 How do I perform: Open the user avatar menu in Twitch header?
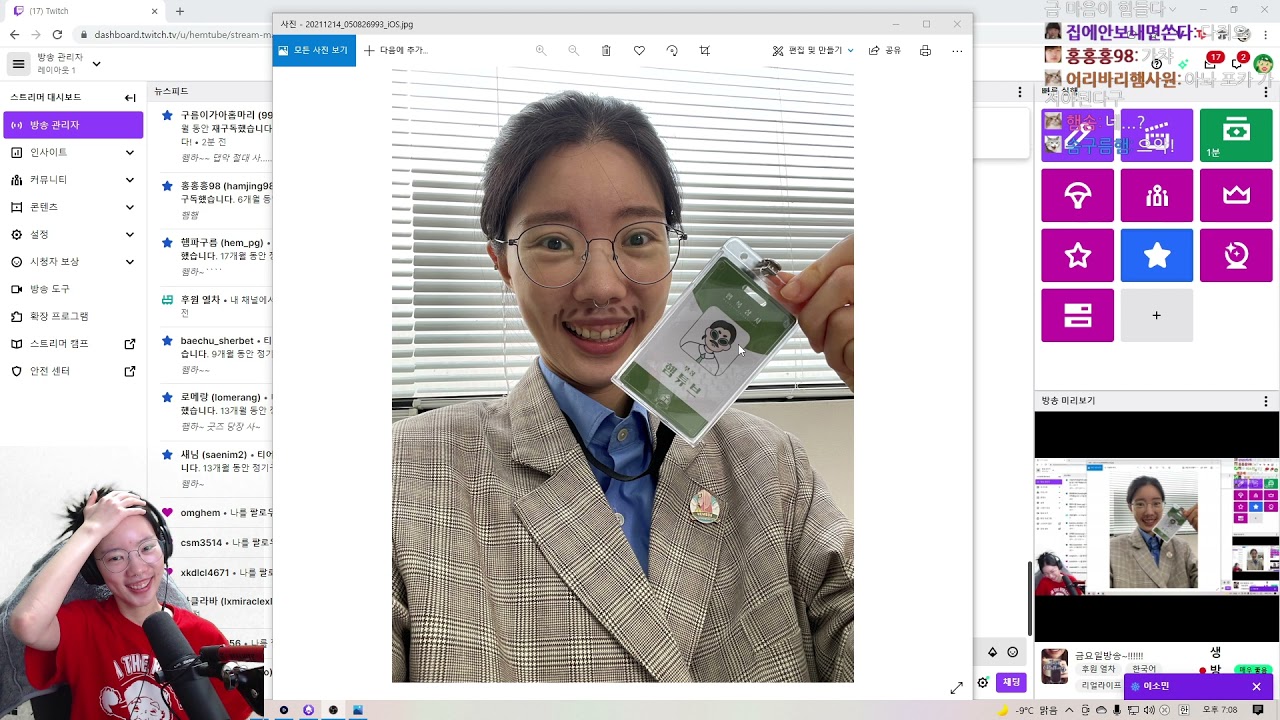coord(1263,64)
